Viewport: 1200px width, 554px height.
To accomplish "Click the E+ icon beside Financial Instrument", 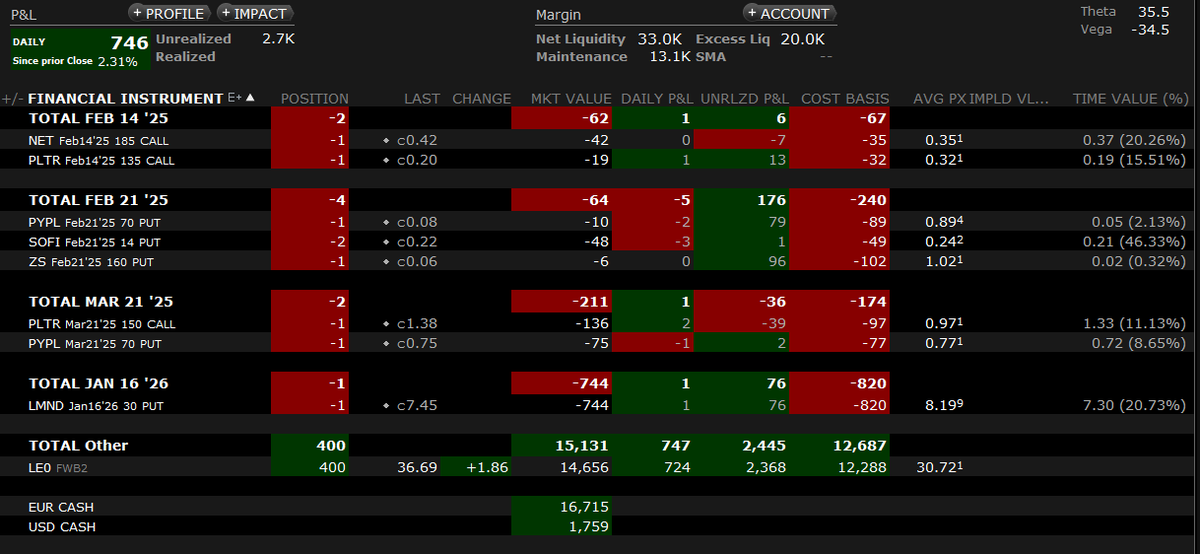I will [235, 98].
